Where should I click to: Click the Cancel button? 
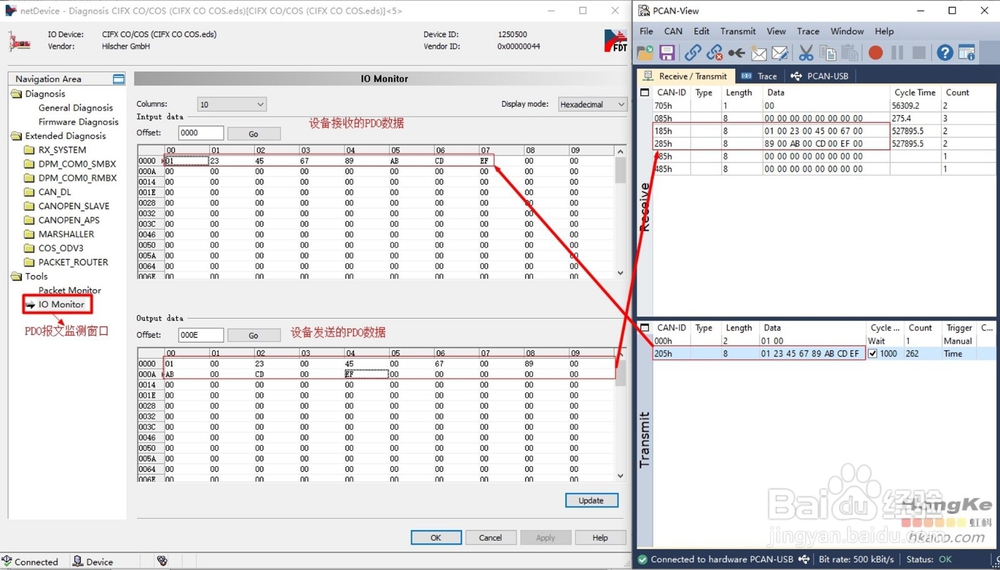click(490, 537)
